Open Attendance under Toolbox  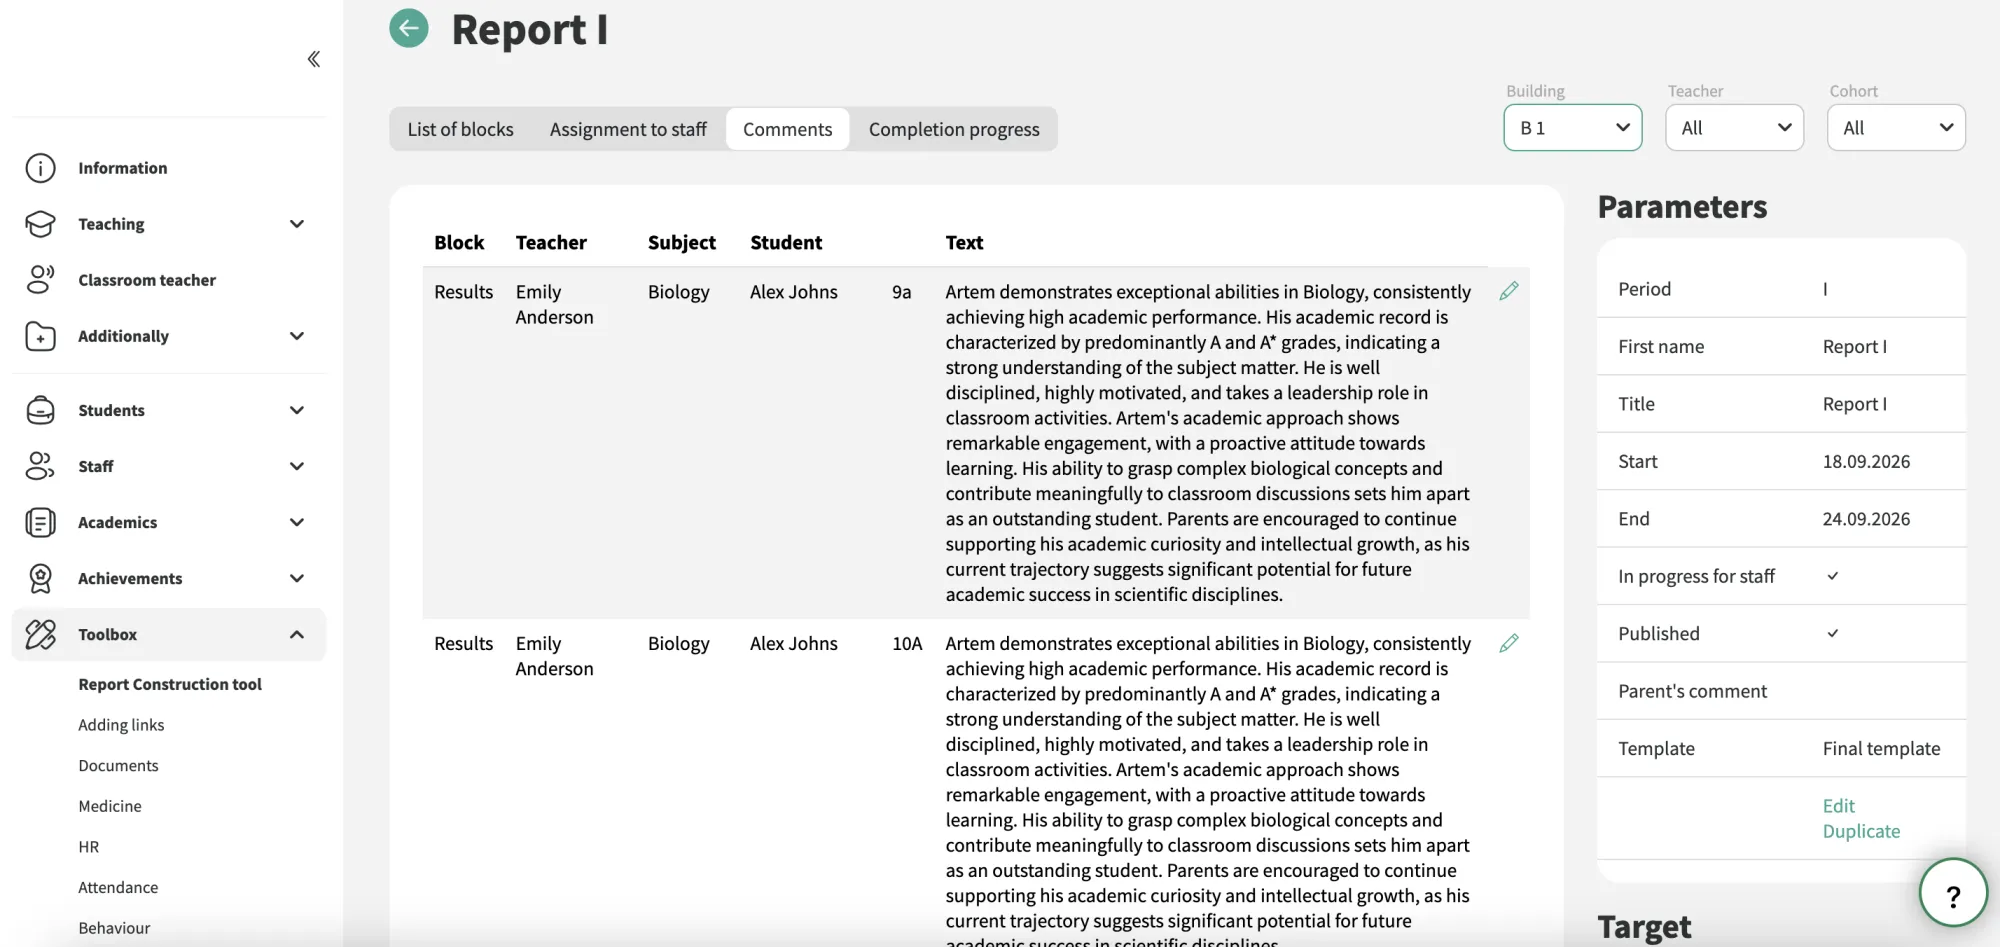(x=118, y=887)
